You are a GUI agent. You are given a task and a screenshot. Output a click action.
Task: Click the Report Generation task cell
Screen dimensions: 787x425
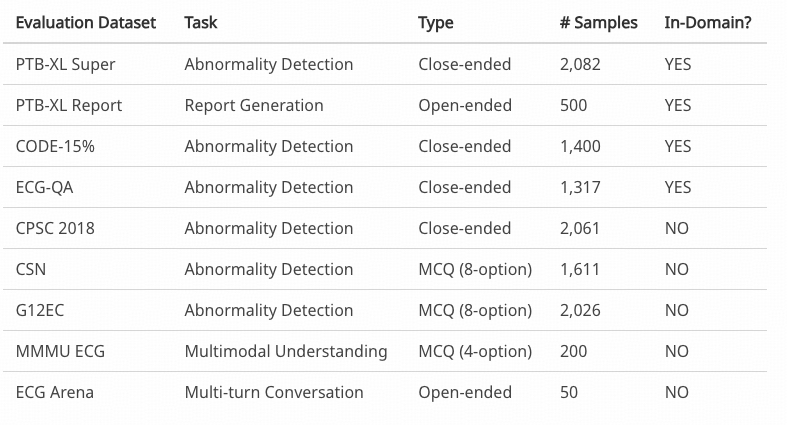click(254, 105)
